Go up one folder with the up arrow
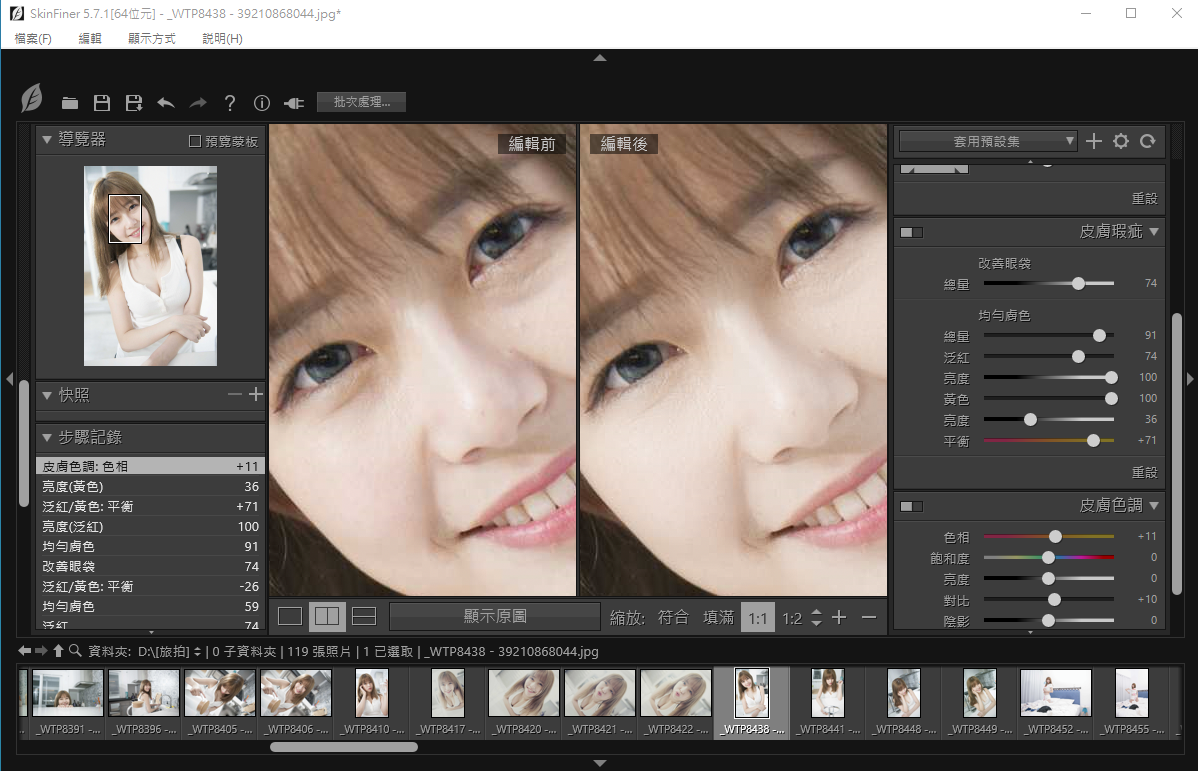The image size is (1198, 771). (58, 651)
